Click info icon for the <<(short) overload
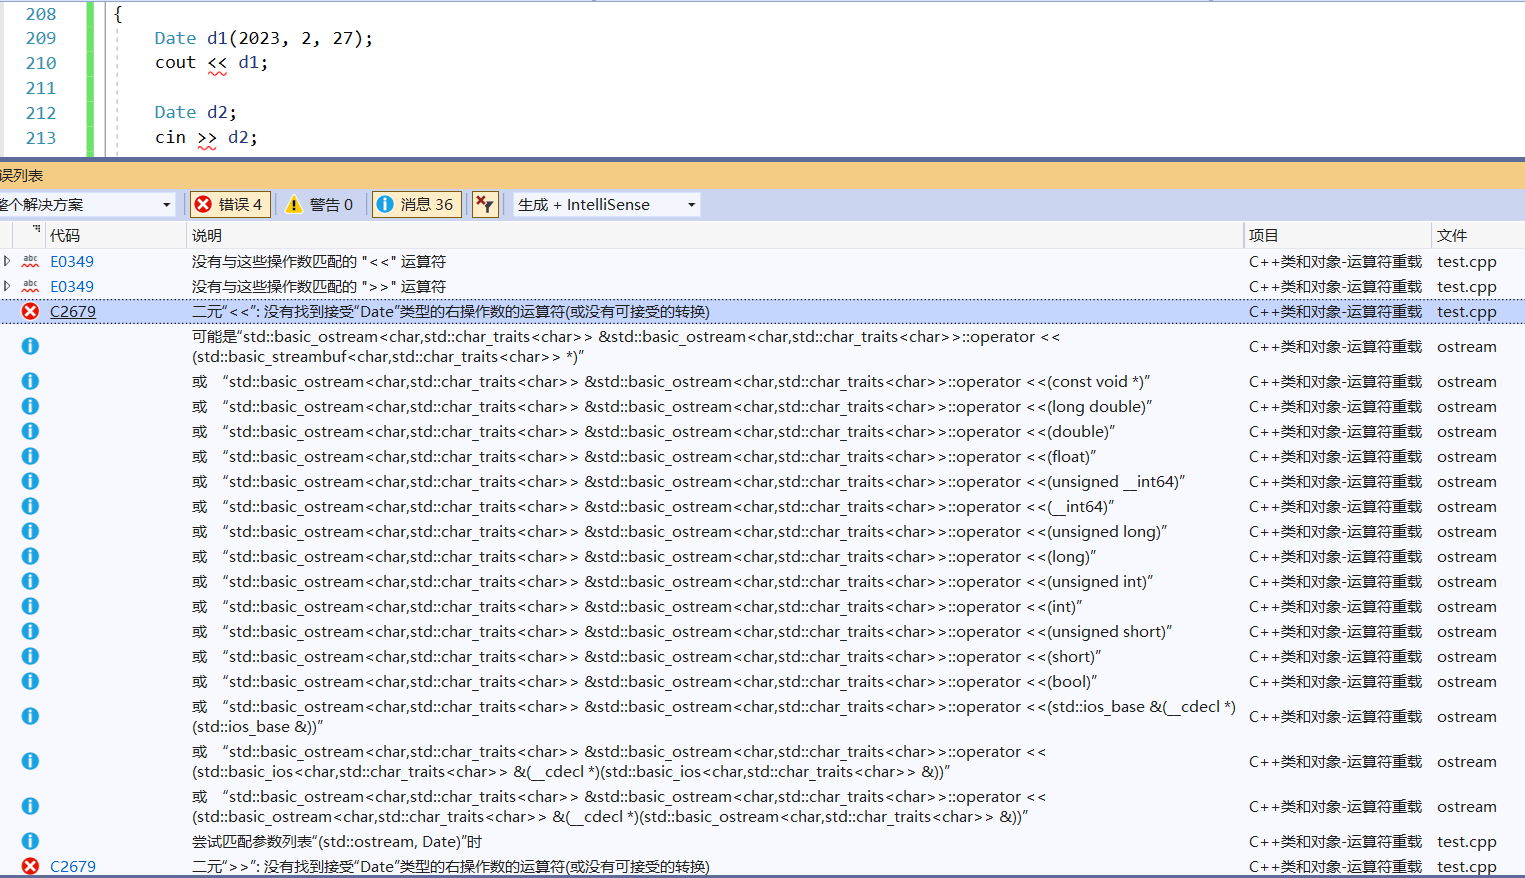This screenshot has width=1525, height=878. (x=31, y=656)
